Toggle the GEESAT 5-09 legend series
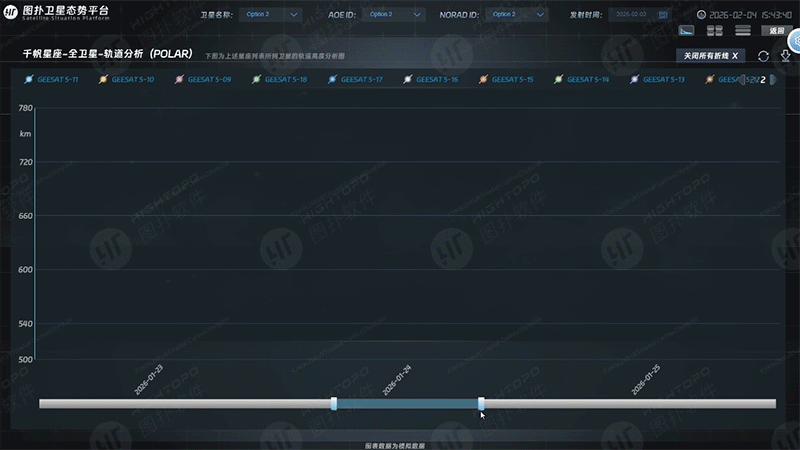 (x=203, y=79)
